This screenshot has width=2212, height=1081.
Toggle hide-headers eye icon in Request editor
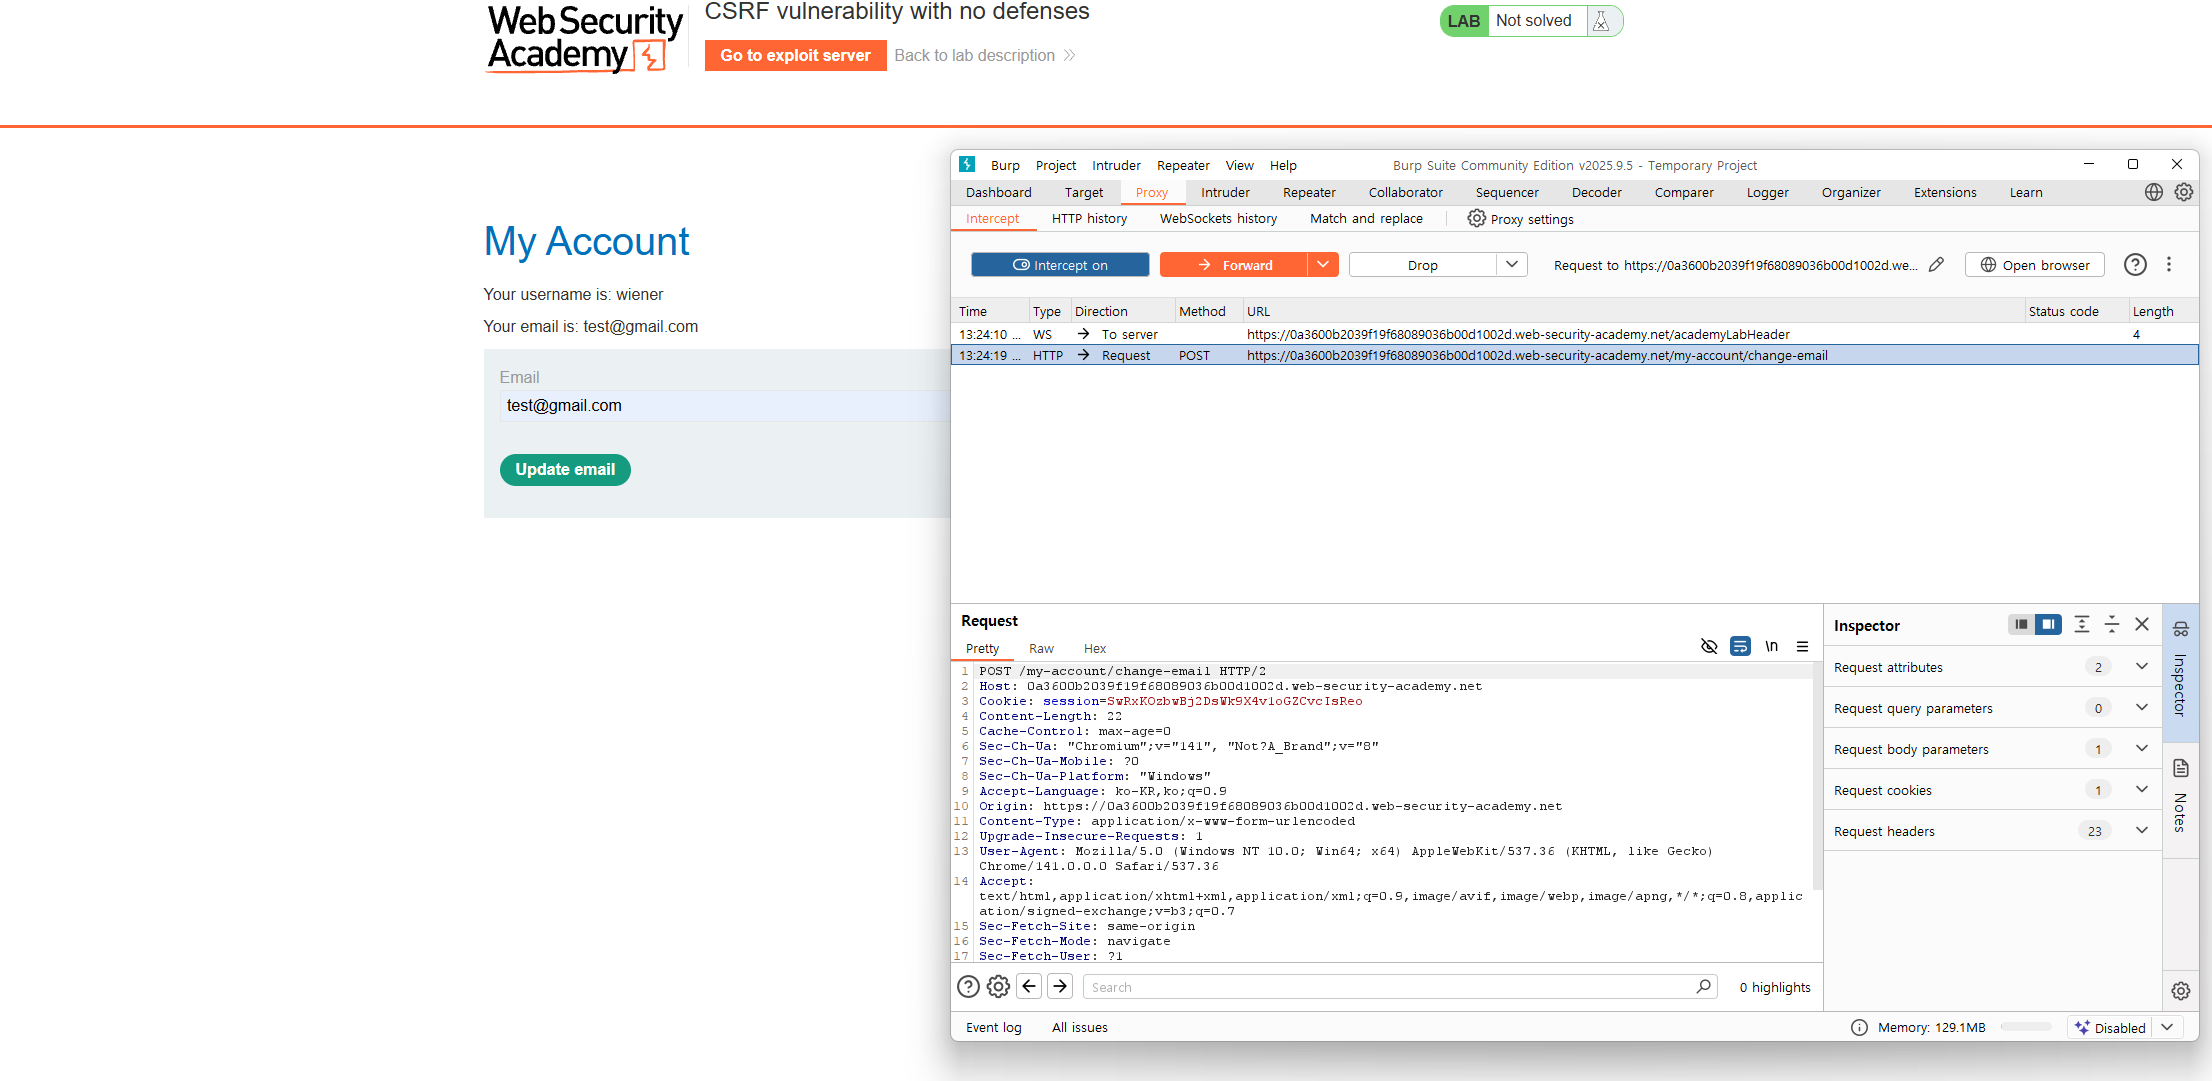[x=1709, y=647]
